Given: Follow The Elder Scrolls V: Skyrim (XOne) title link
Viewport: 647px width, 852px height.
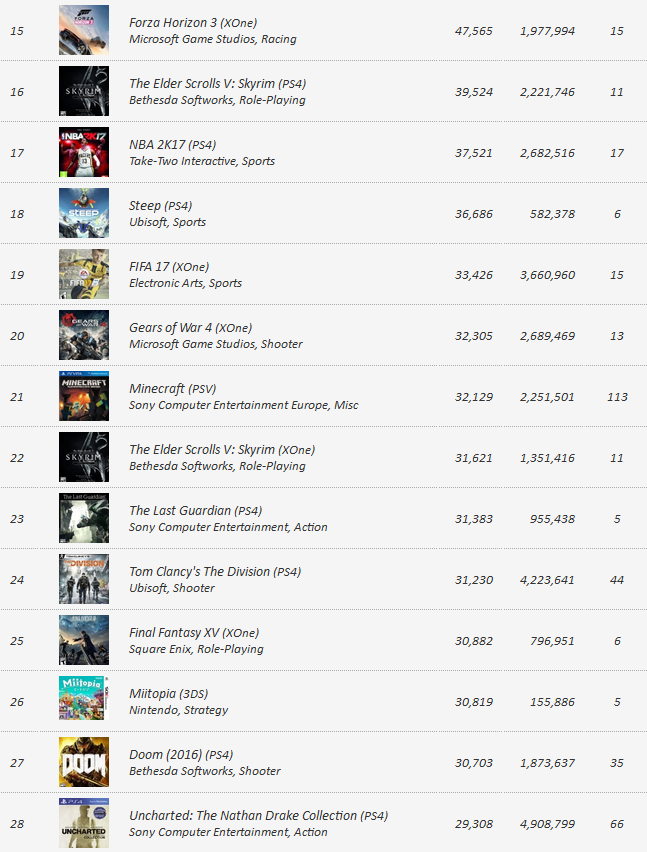Looking at the screenshot, I should click(222, 450).
